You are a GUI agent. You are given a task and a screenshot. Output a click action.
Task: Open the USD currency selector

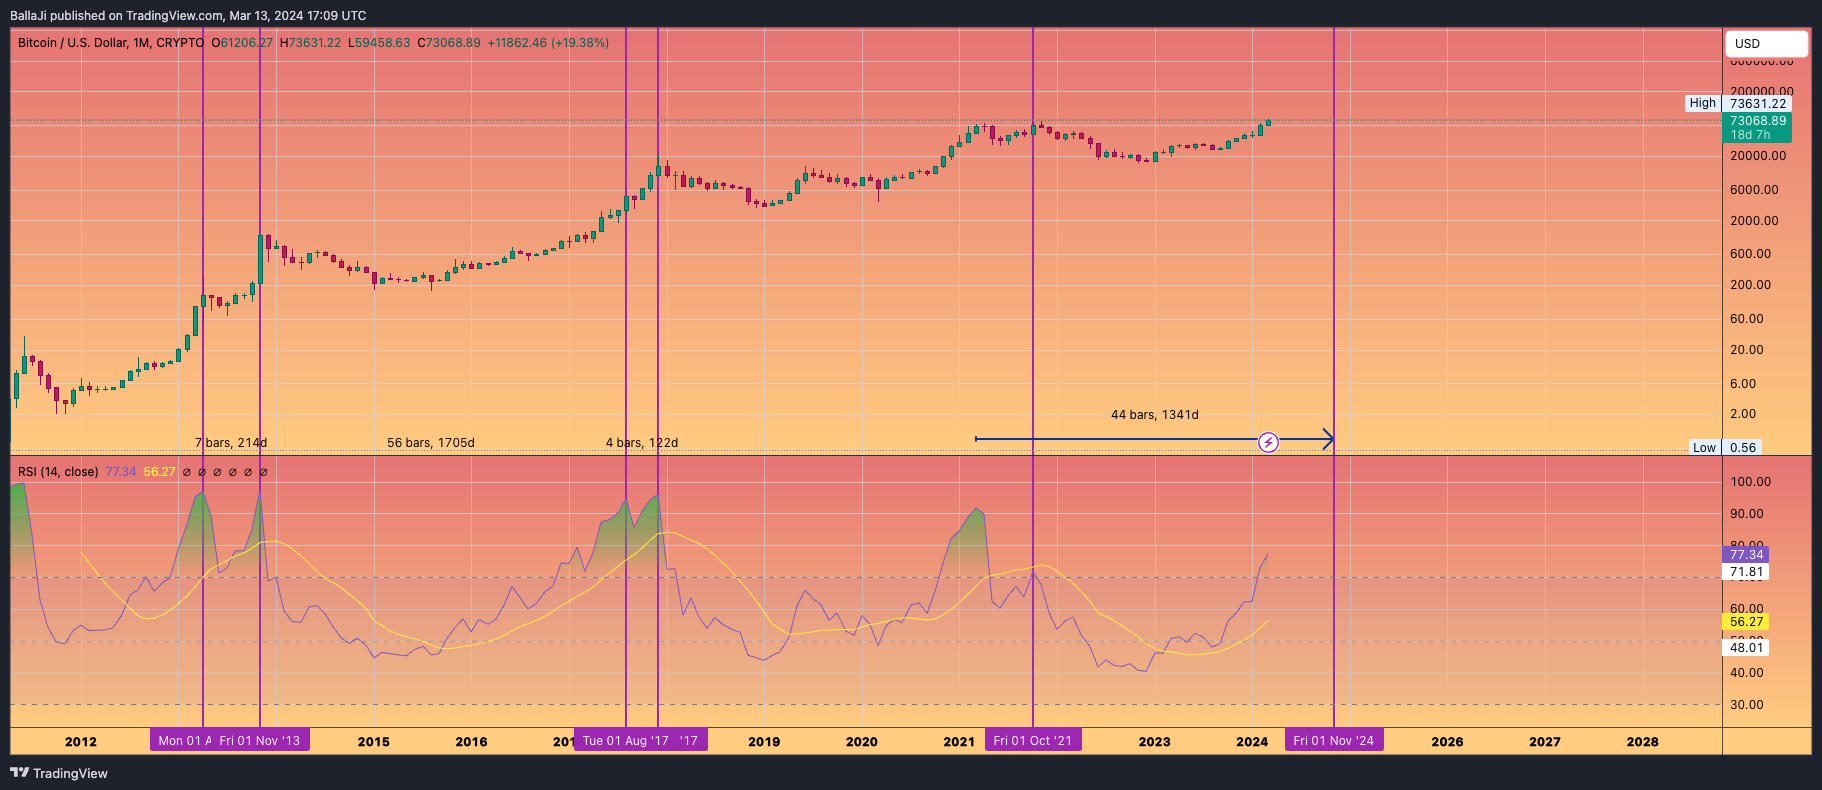coord(1766,43)
